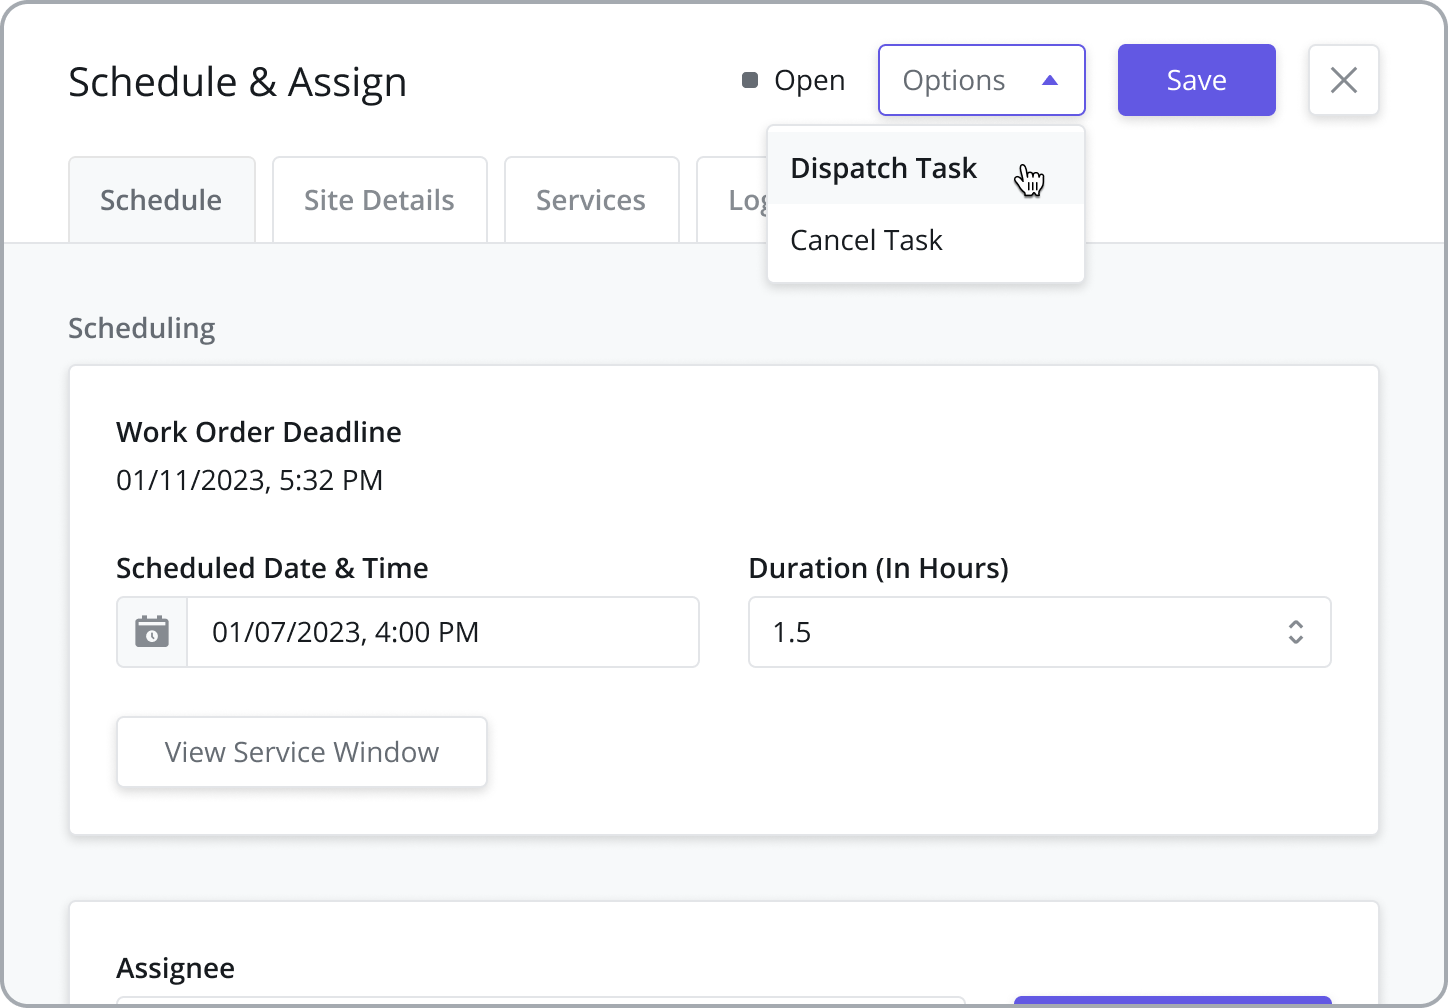Switch to the Schedule tab
Viewport: 1448px width, 1008px height.
161,200
